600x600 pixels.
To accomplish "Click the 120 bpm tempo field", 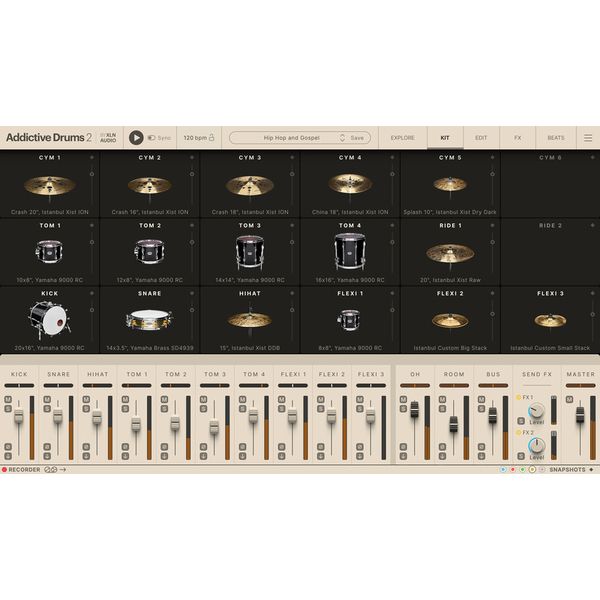I will [195, 138].
